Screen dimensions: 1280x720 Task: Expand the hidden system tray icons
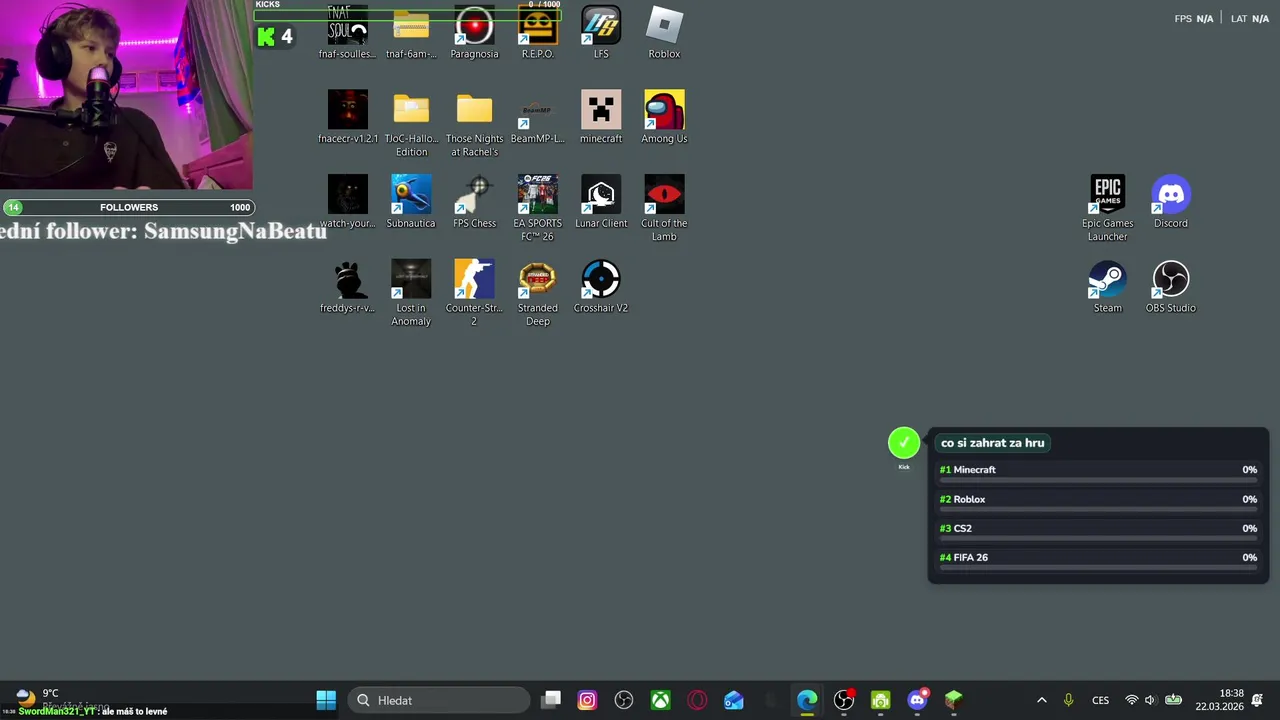(x=1041, y=700)
